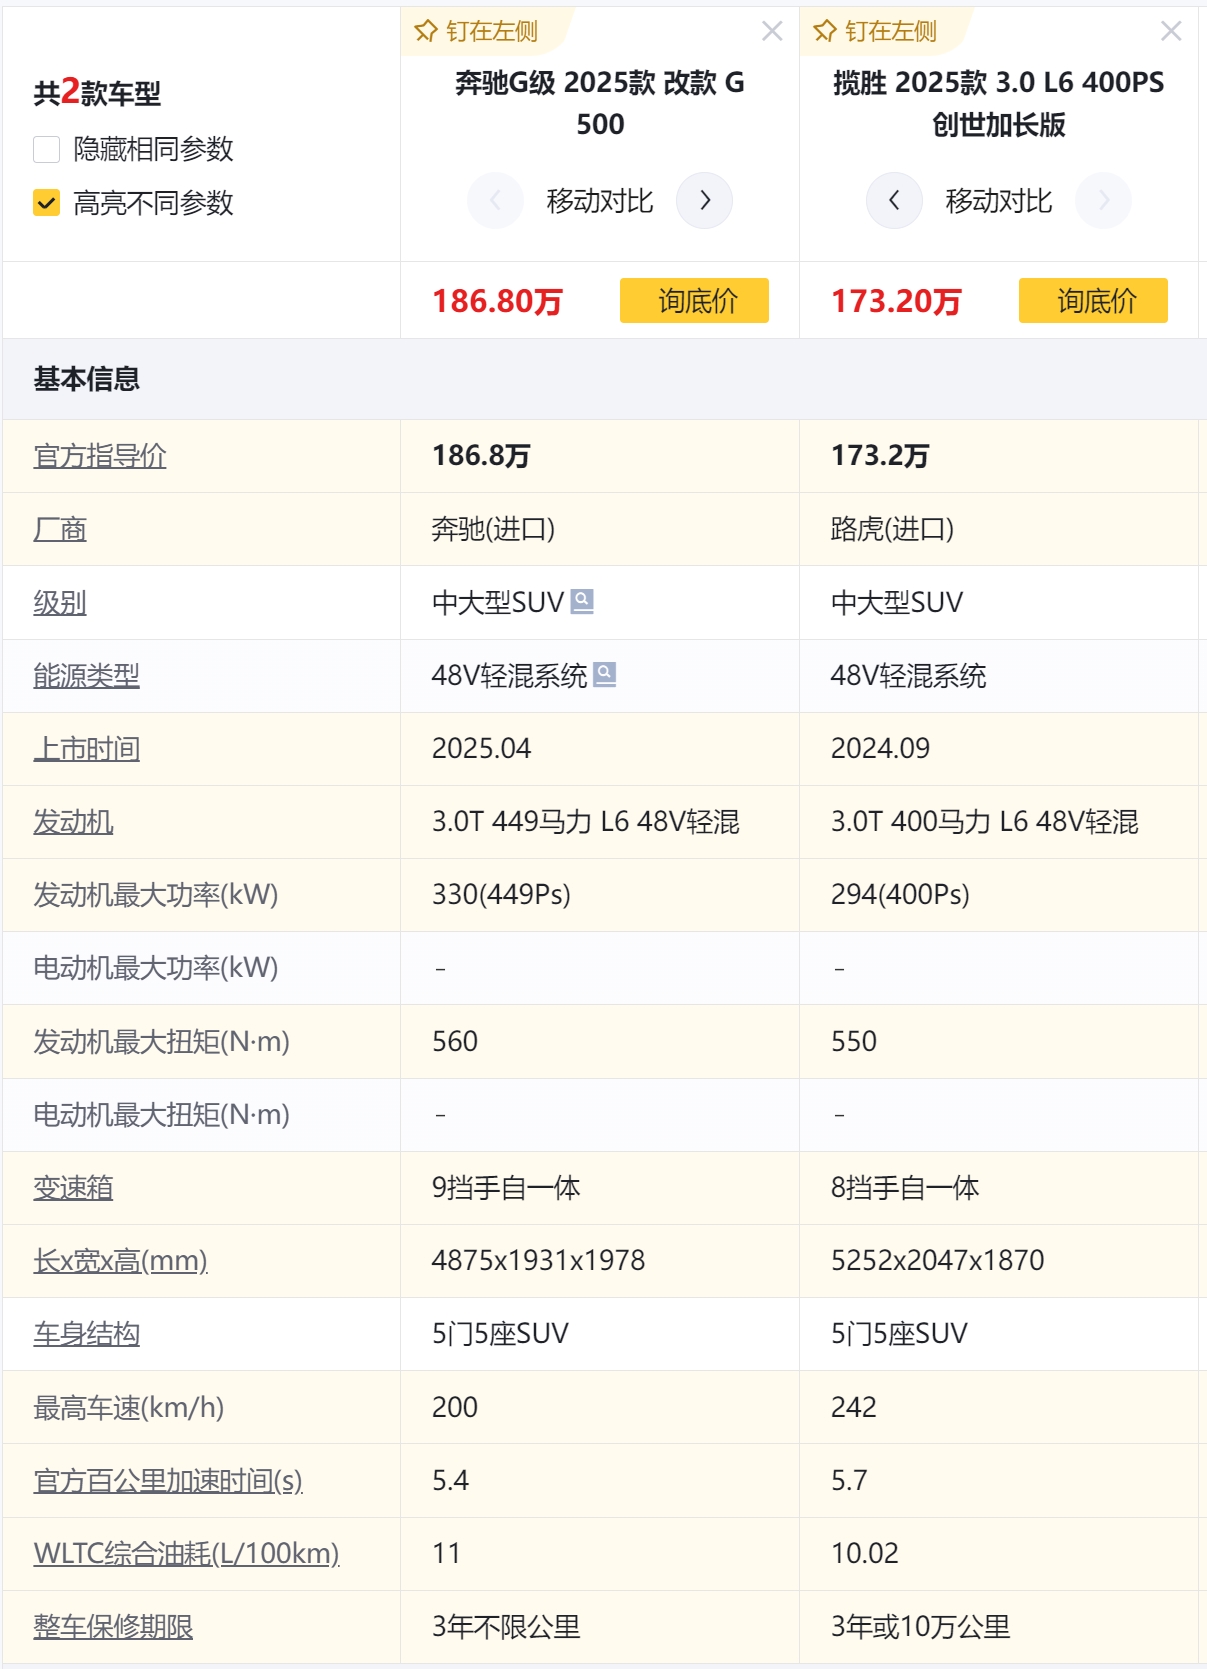This screenshot has width=1207, height=1669.
Task: Click the disabled left arrow under 奔驰G级
Action: pyautogui.click(x=495, y=200)
